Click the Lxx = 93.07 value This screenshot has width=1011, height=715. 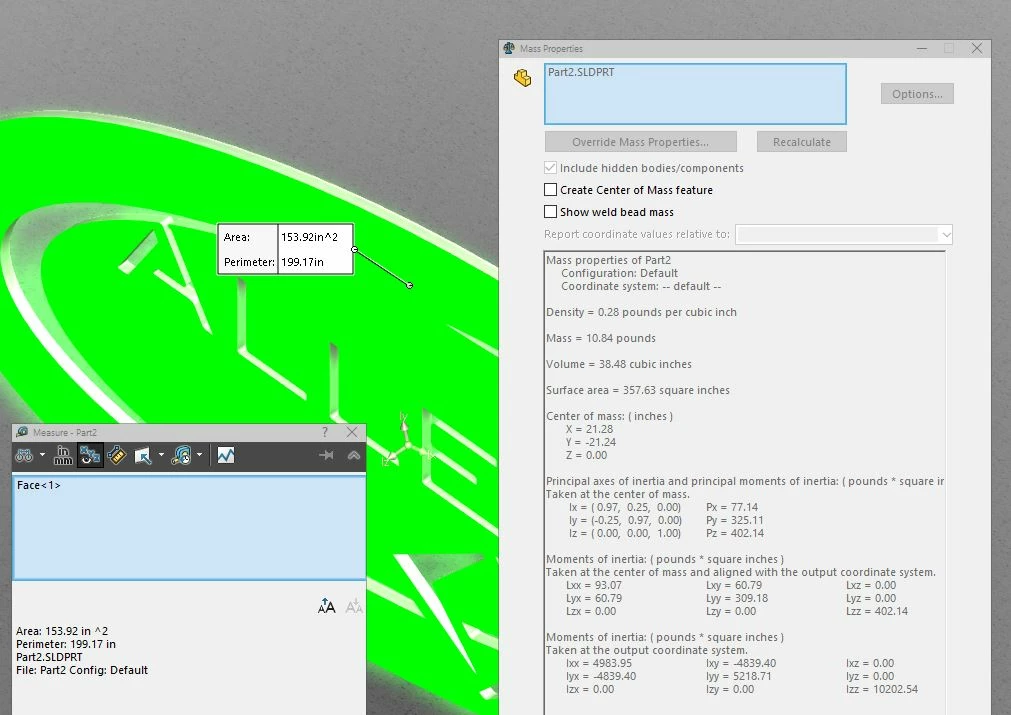coord(594,585)
